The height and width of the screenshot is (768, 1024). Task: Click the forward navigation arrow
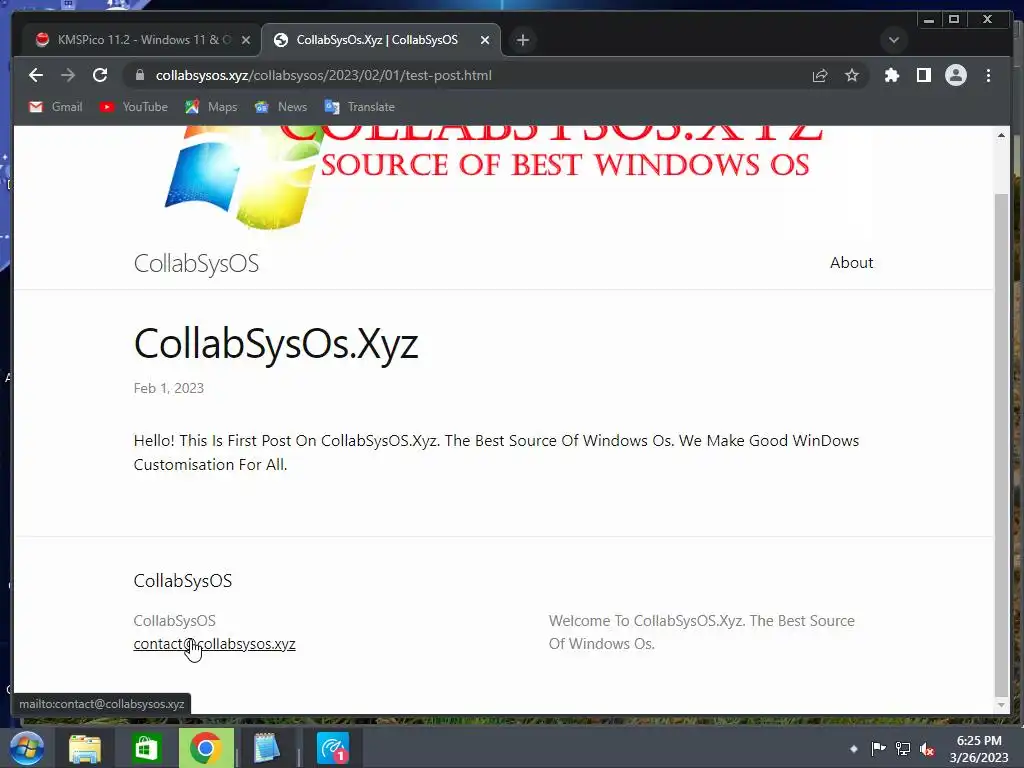pyautogui.click(x=68, y=76)
